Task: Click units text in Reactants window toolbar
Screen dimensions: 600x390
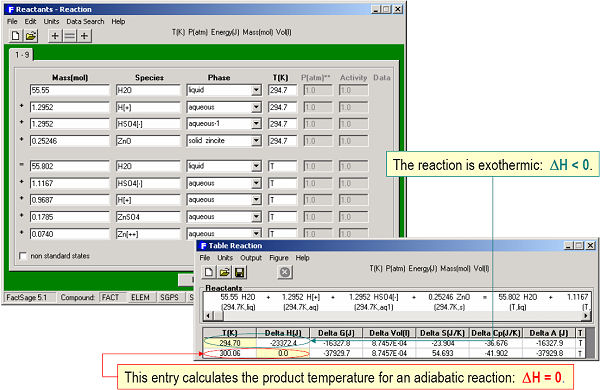Action: click(232, 33)
